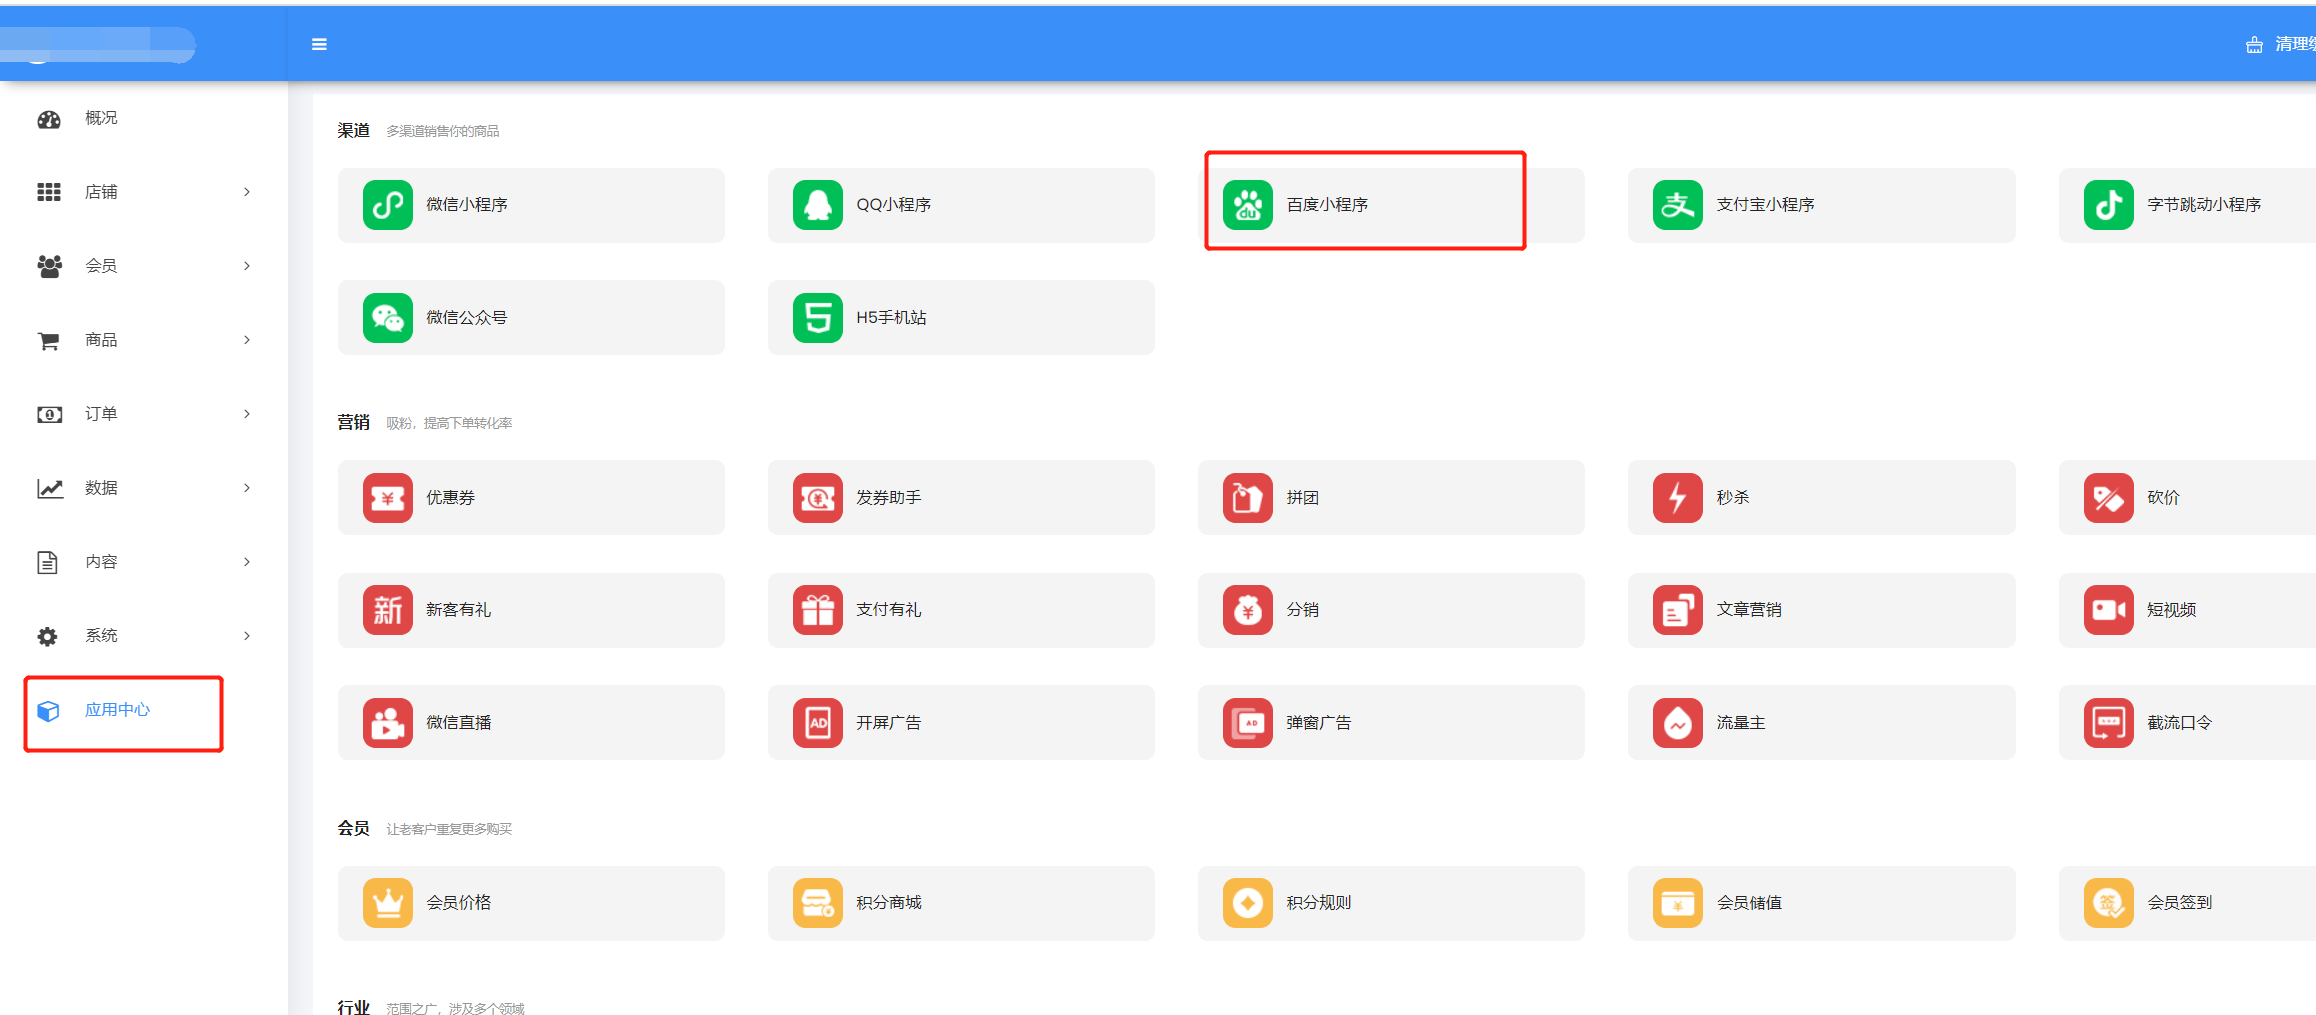Expand the 会员 sidebar chevron
Screen dimensions: 2316x1015
pos(247,266)
